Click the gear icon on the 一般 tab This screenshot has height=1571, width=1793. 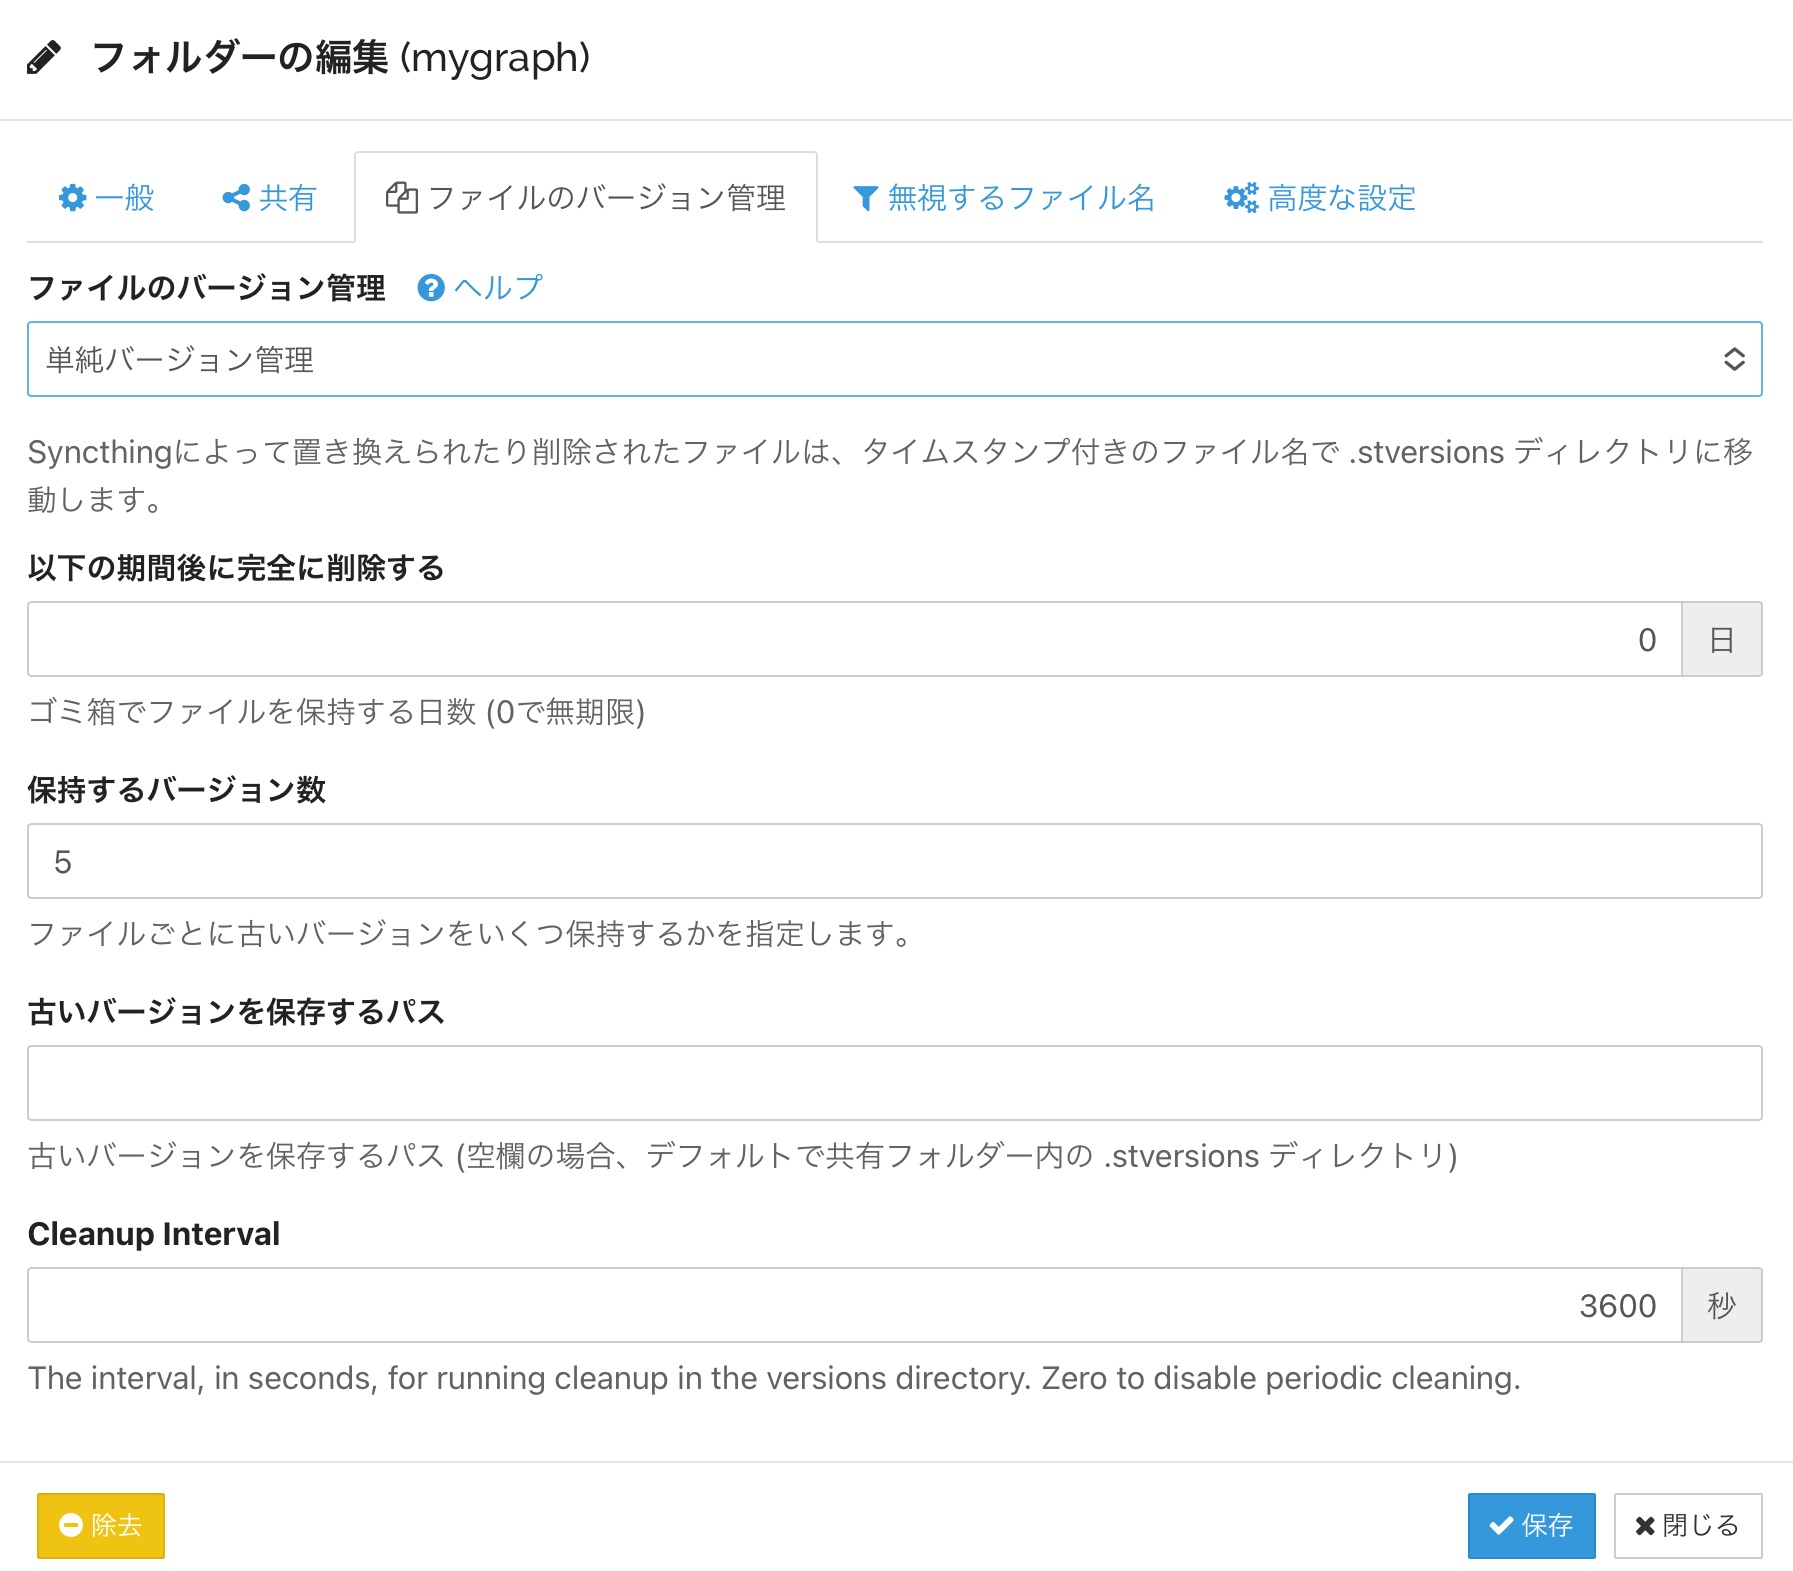(73, 198)
